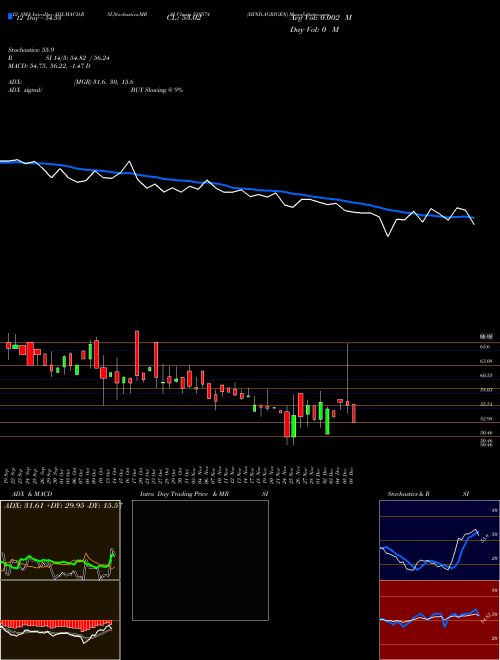This screenshot has height=660, width=500.
Task: Open the dark blue Stochastics chart panel
Action: coord(439,540)
